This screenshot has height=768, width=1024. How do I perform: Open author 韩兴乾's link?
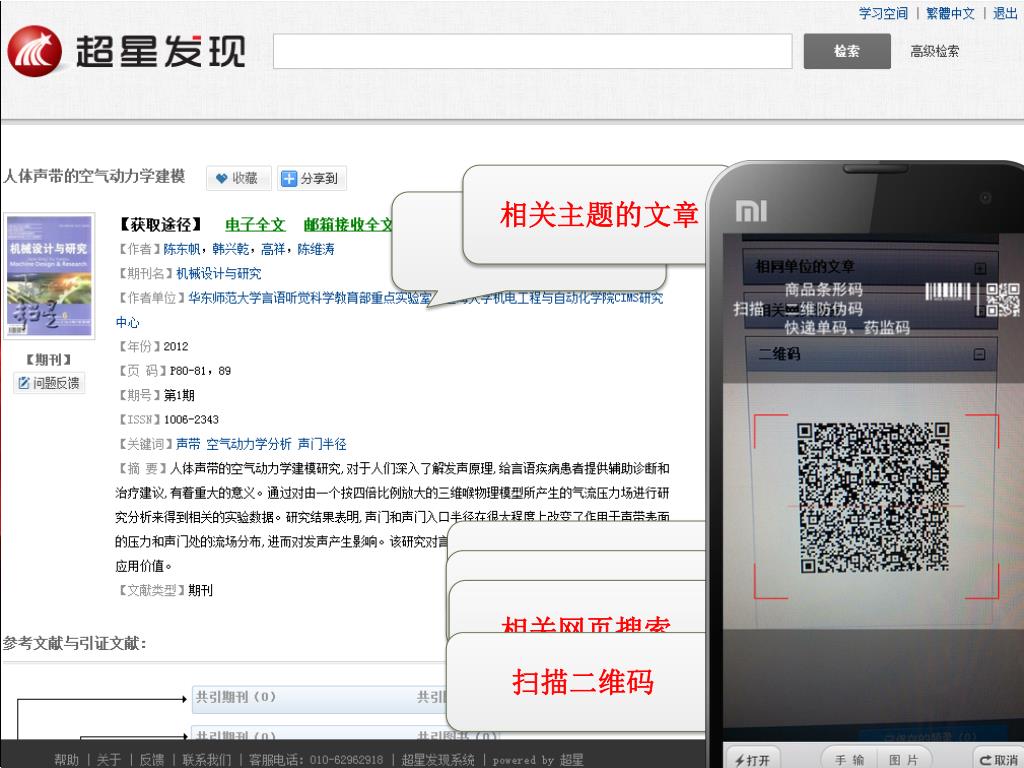231,249
